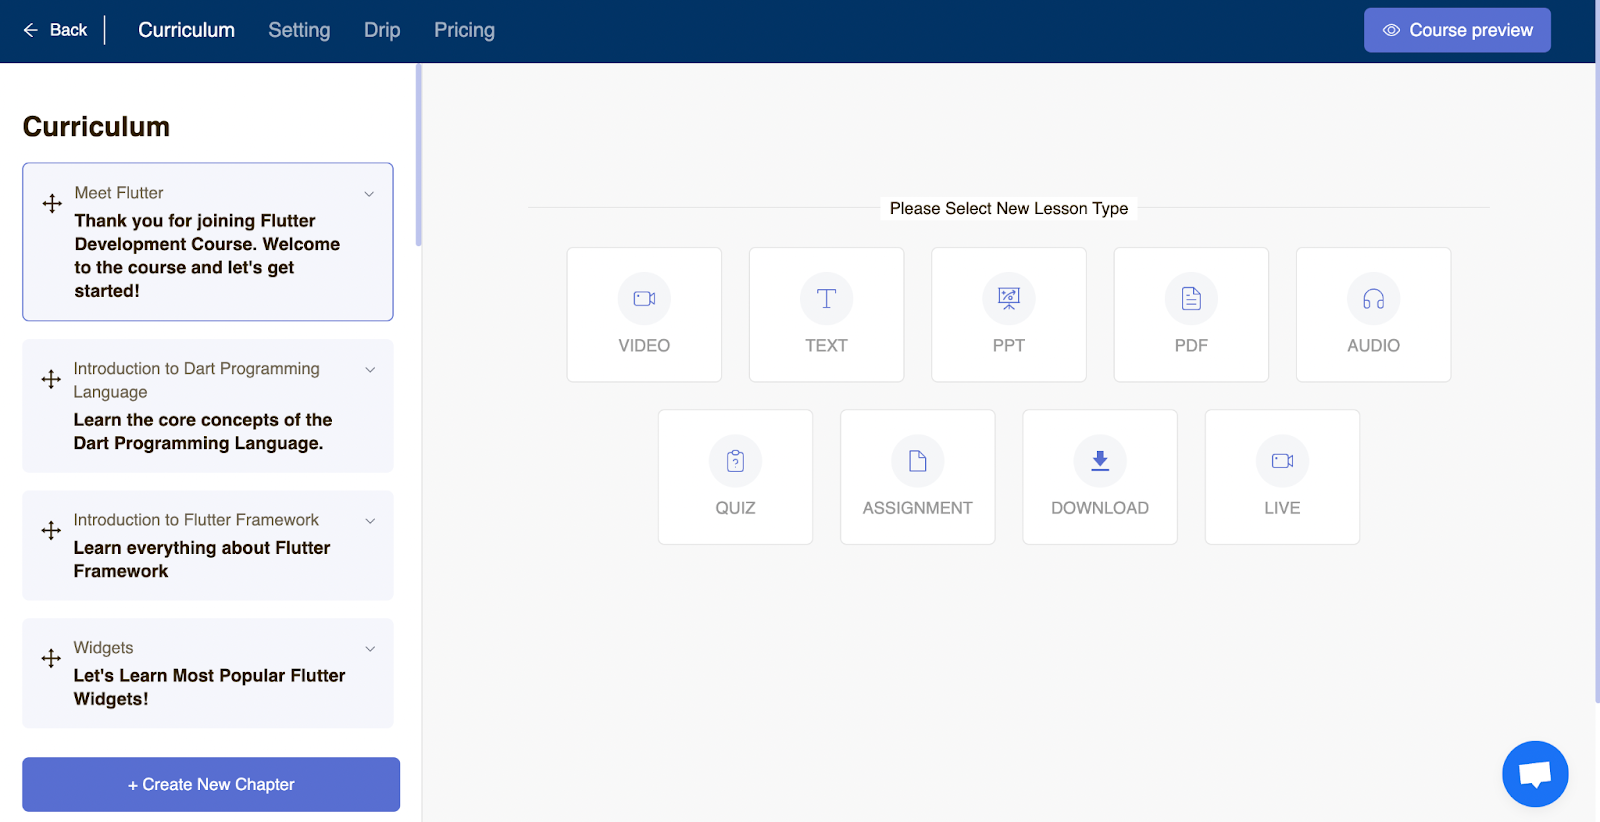Expand the Introduction to Dart Programming Language chapter

[x=370, y=370]
